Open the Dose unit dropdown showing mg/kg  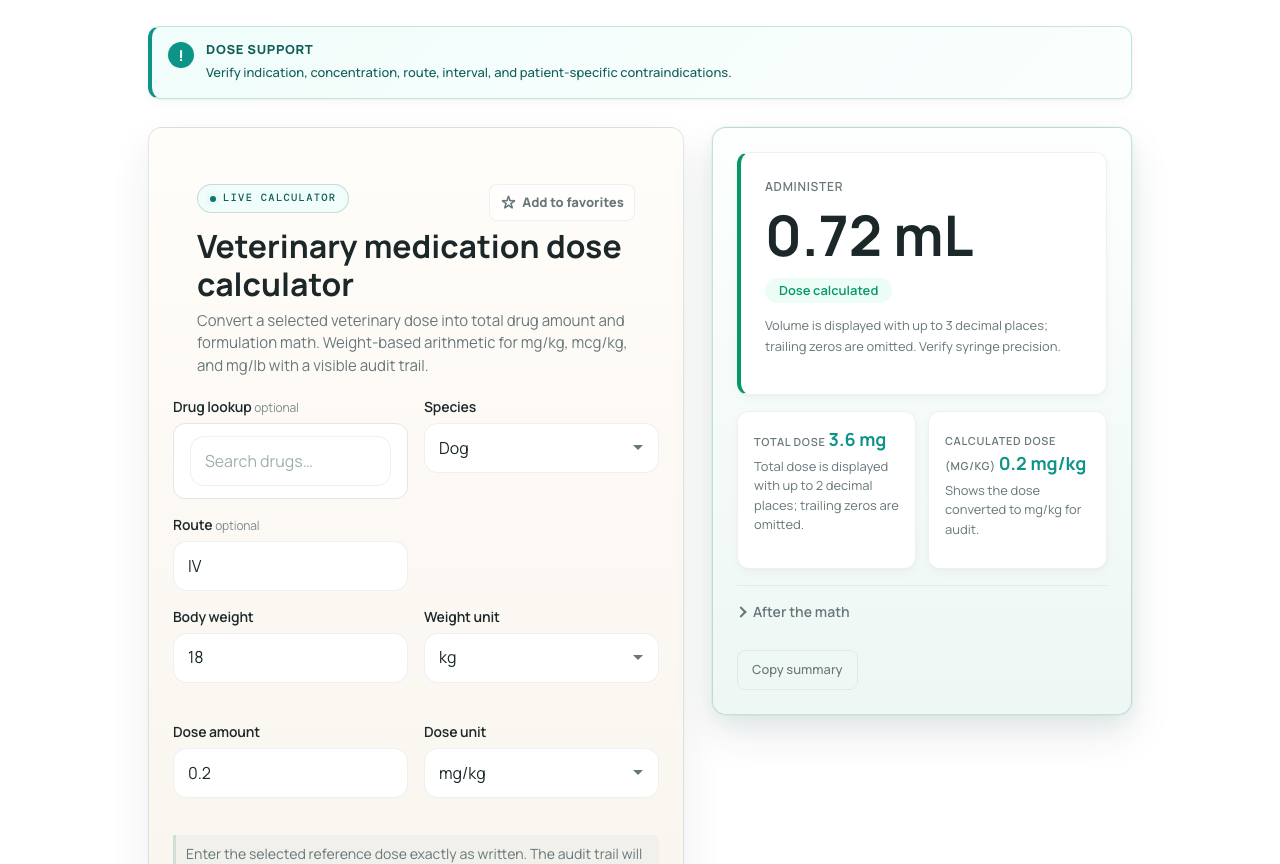541,773
